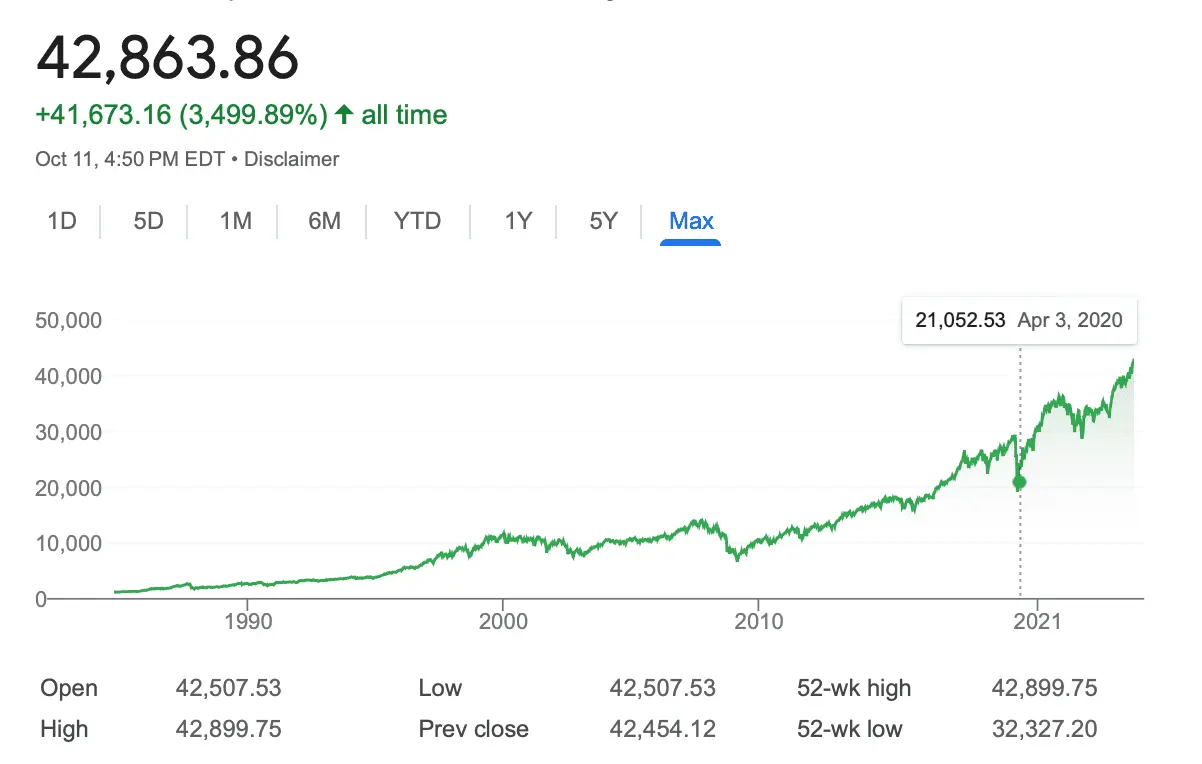Screen dimensions: 1202x764
Task: Click the green data point marker on chart
Action: [x=1019, y=482]
